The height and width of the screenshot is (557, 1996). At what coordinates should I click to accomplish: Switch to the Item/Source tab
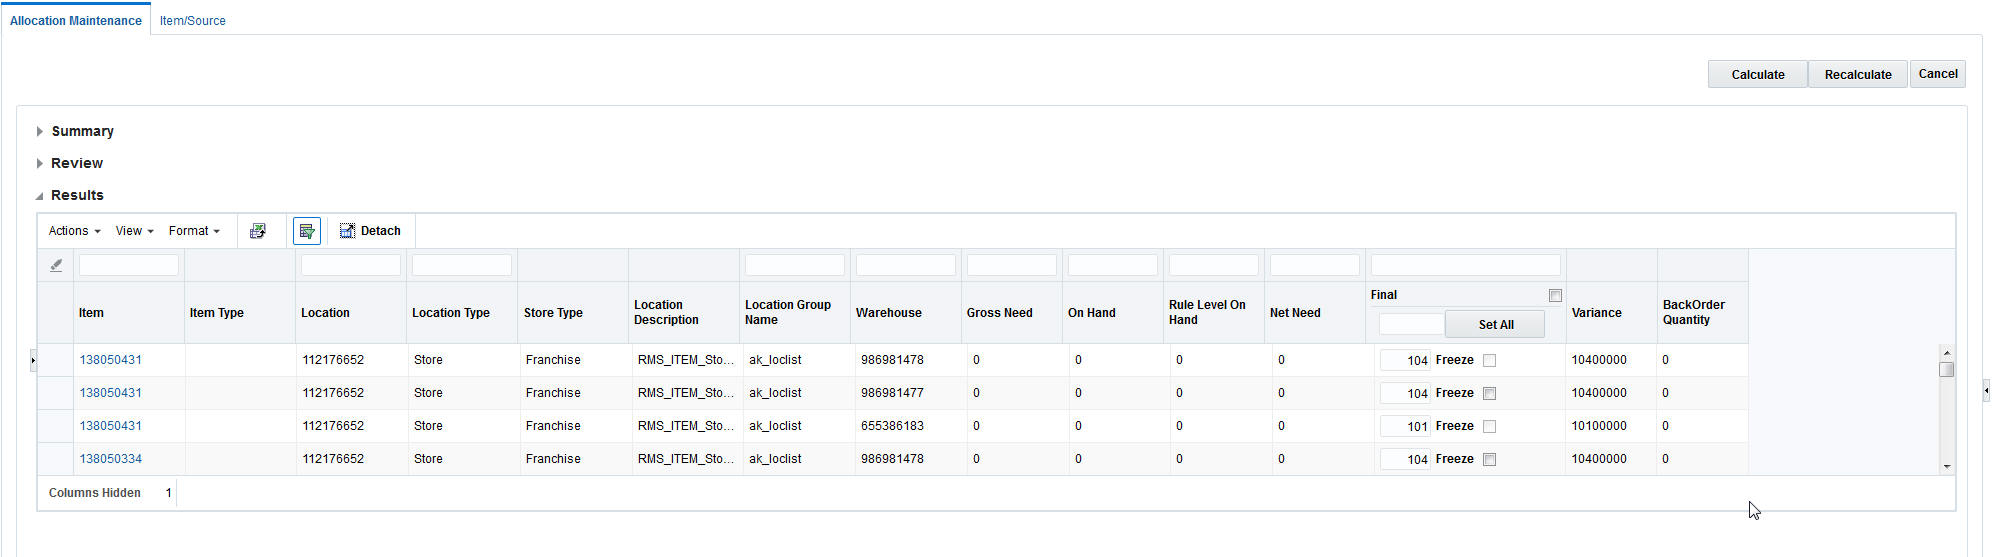pyautogui.click(x=193, y=20)
